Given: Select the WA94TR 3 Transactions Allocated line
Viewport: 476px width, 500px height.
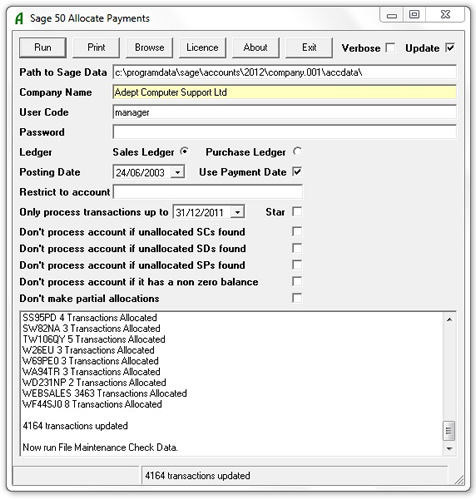Looking at the screenshot, I should point(91,372).
